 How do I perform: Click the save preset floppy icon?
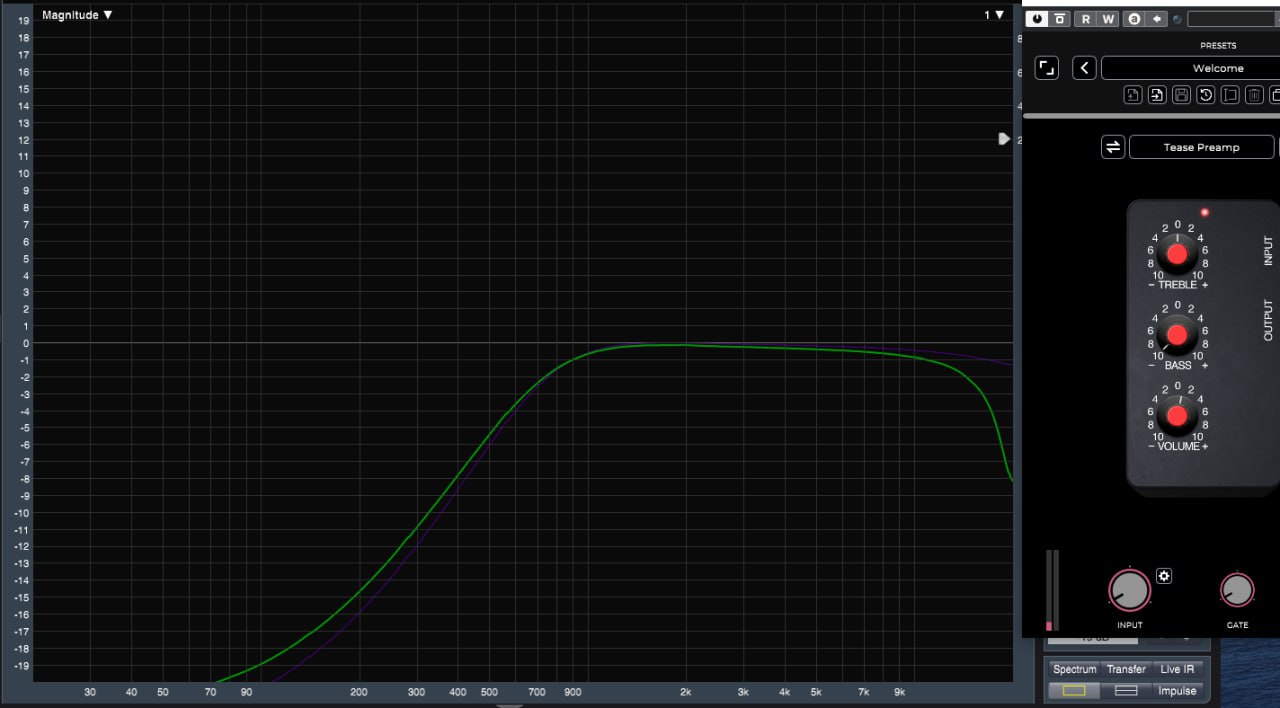point(1181,95)
